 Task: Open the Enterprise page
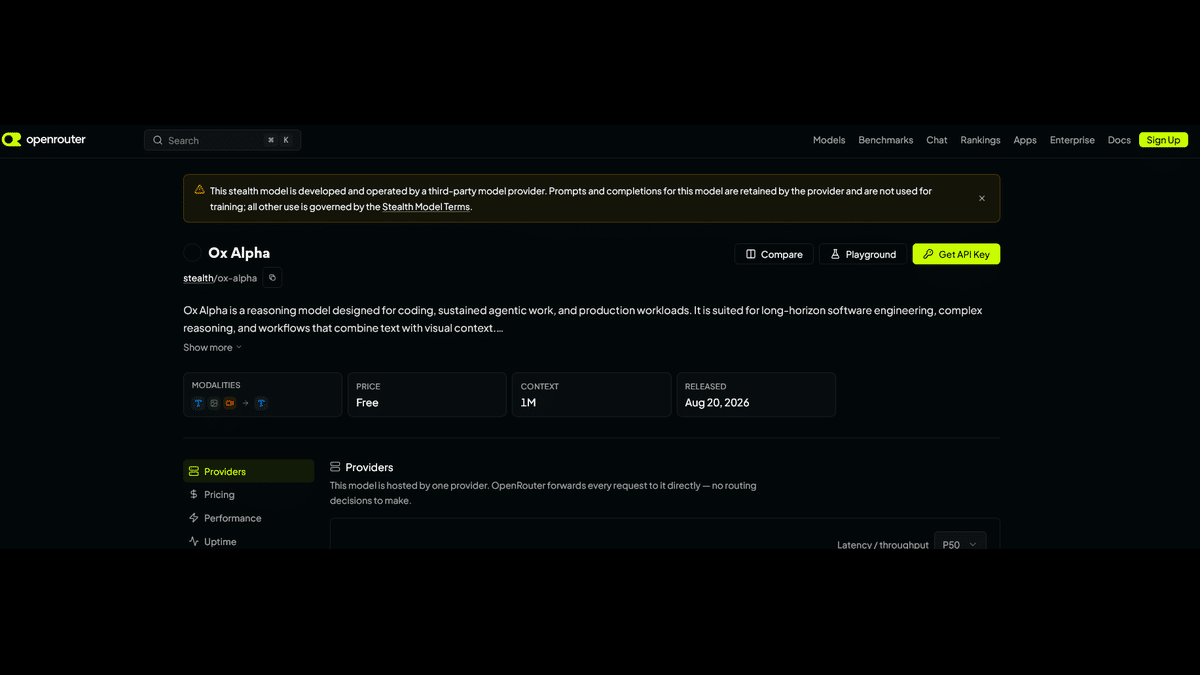[x=1072, y=140]
